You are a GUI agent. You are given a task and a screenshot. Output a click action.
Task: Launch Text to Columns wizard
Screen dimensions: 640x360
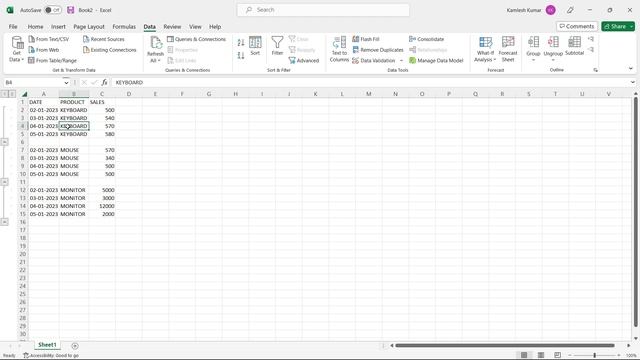click(x=339, y=49)
